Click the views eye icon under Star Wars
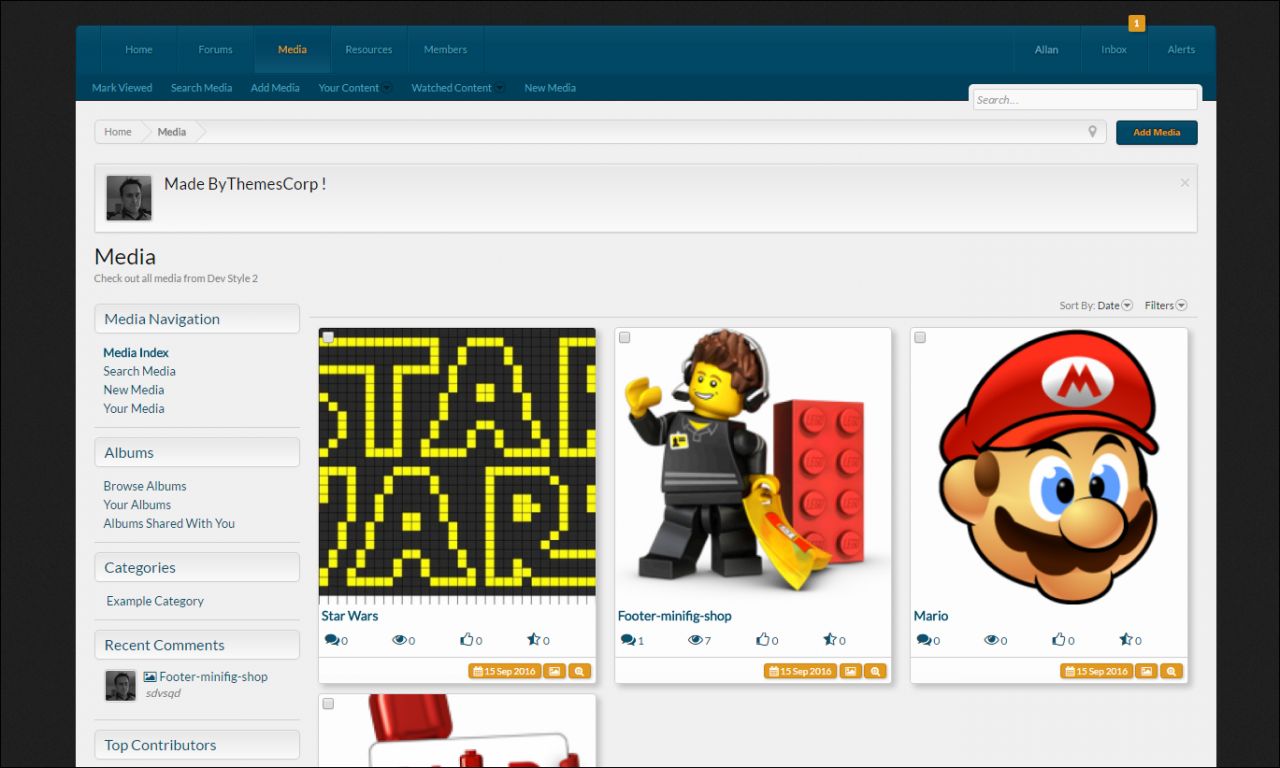Viewport: 1280px width, 768px height. tap(399, 640)
